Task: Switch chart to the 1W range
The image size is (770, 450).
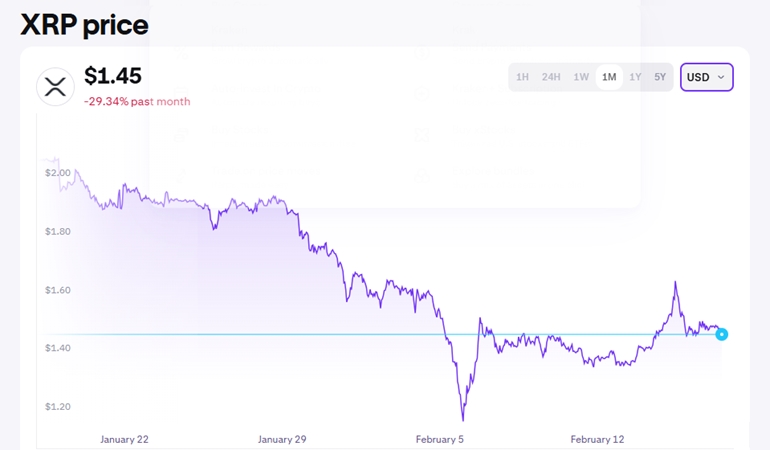Action: point(581,77)
